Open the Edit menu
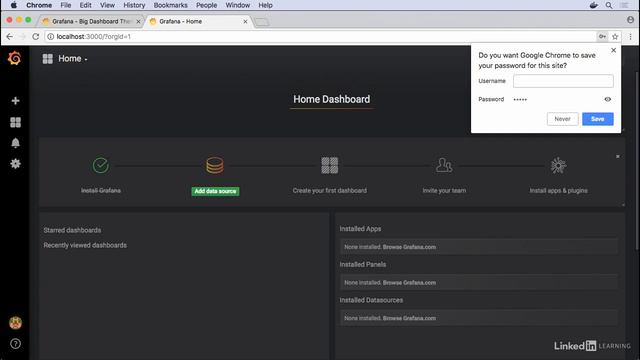The image size is (640, 360). 85,5
